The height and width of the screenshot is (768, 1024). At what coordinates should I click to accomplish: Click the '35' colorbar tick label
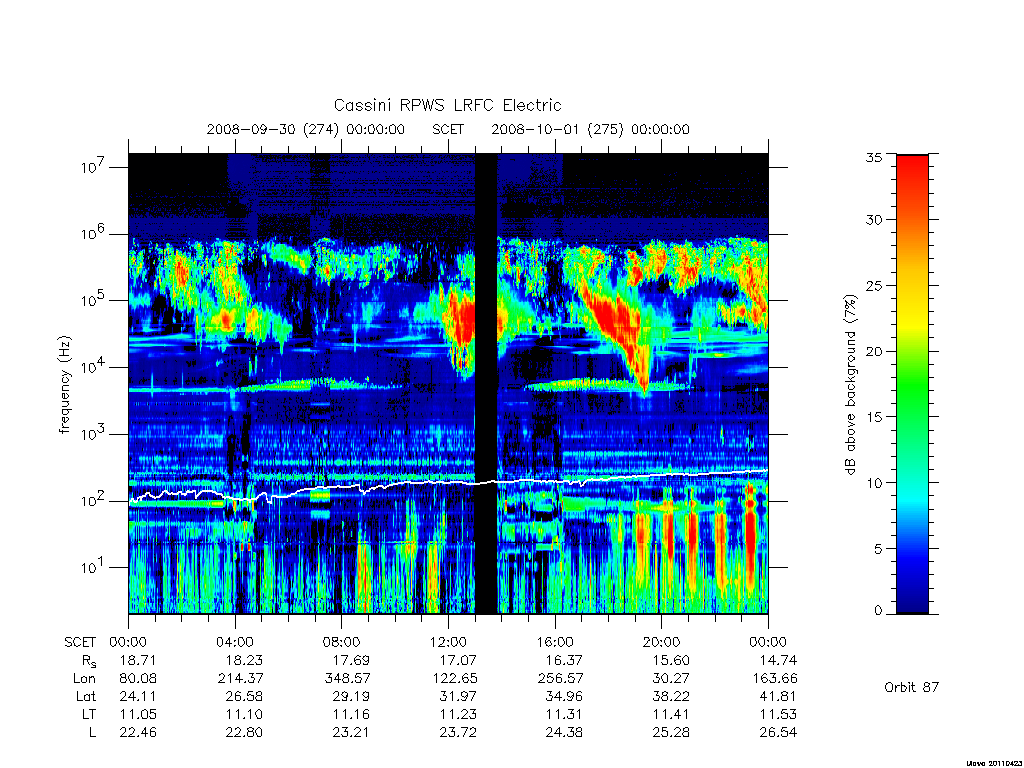click(x=874, y=157)
